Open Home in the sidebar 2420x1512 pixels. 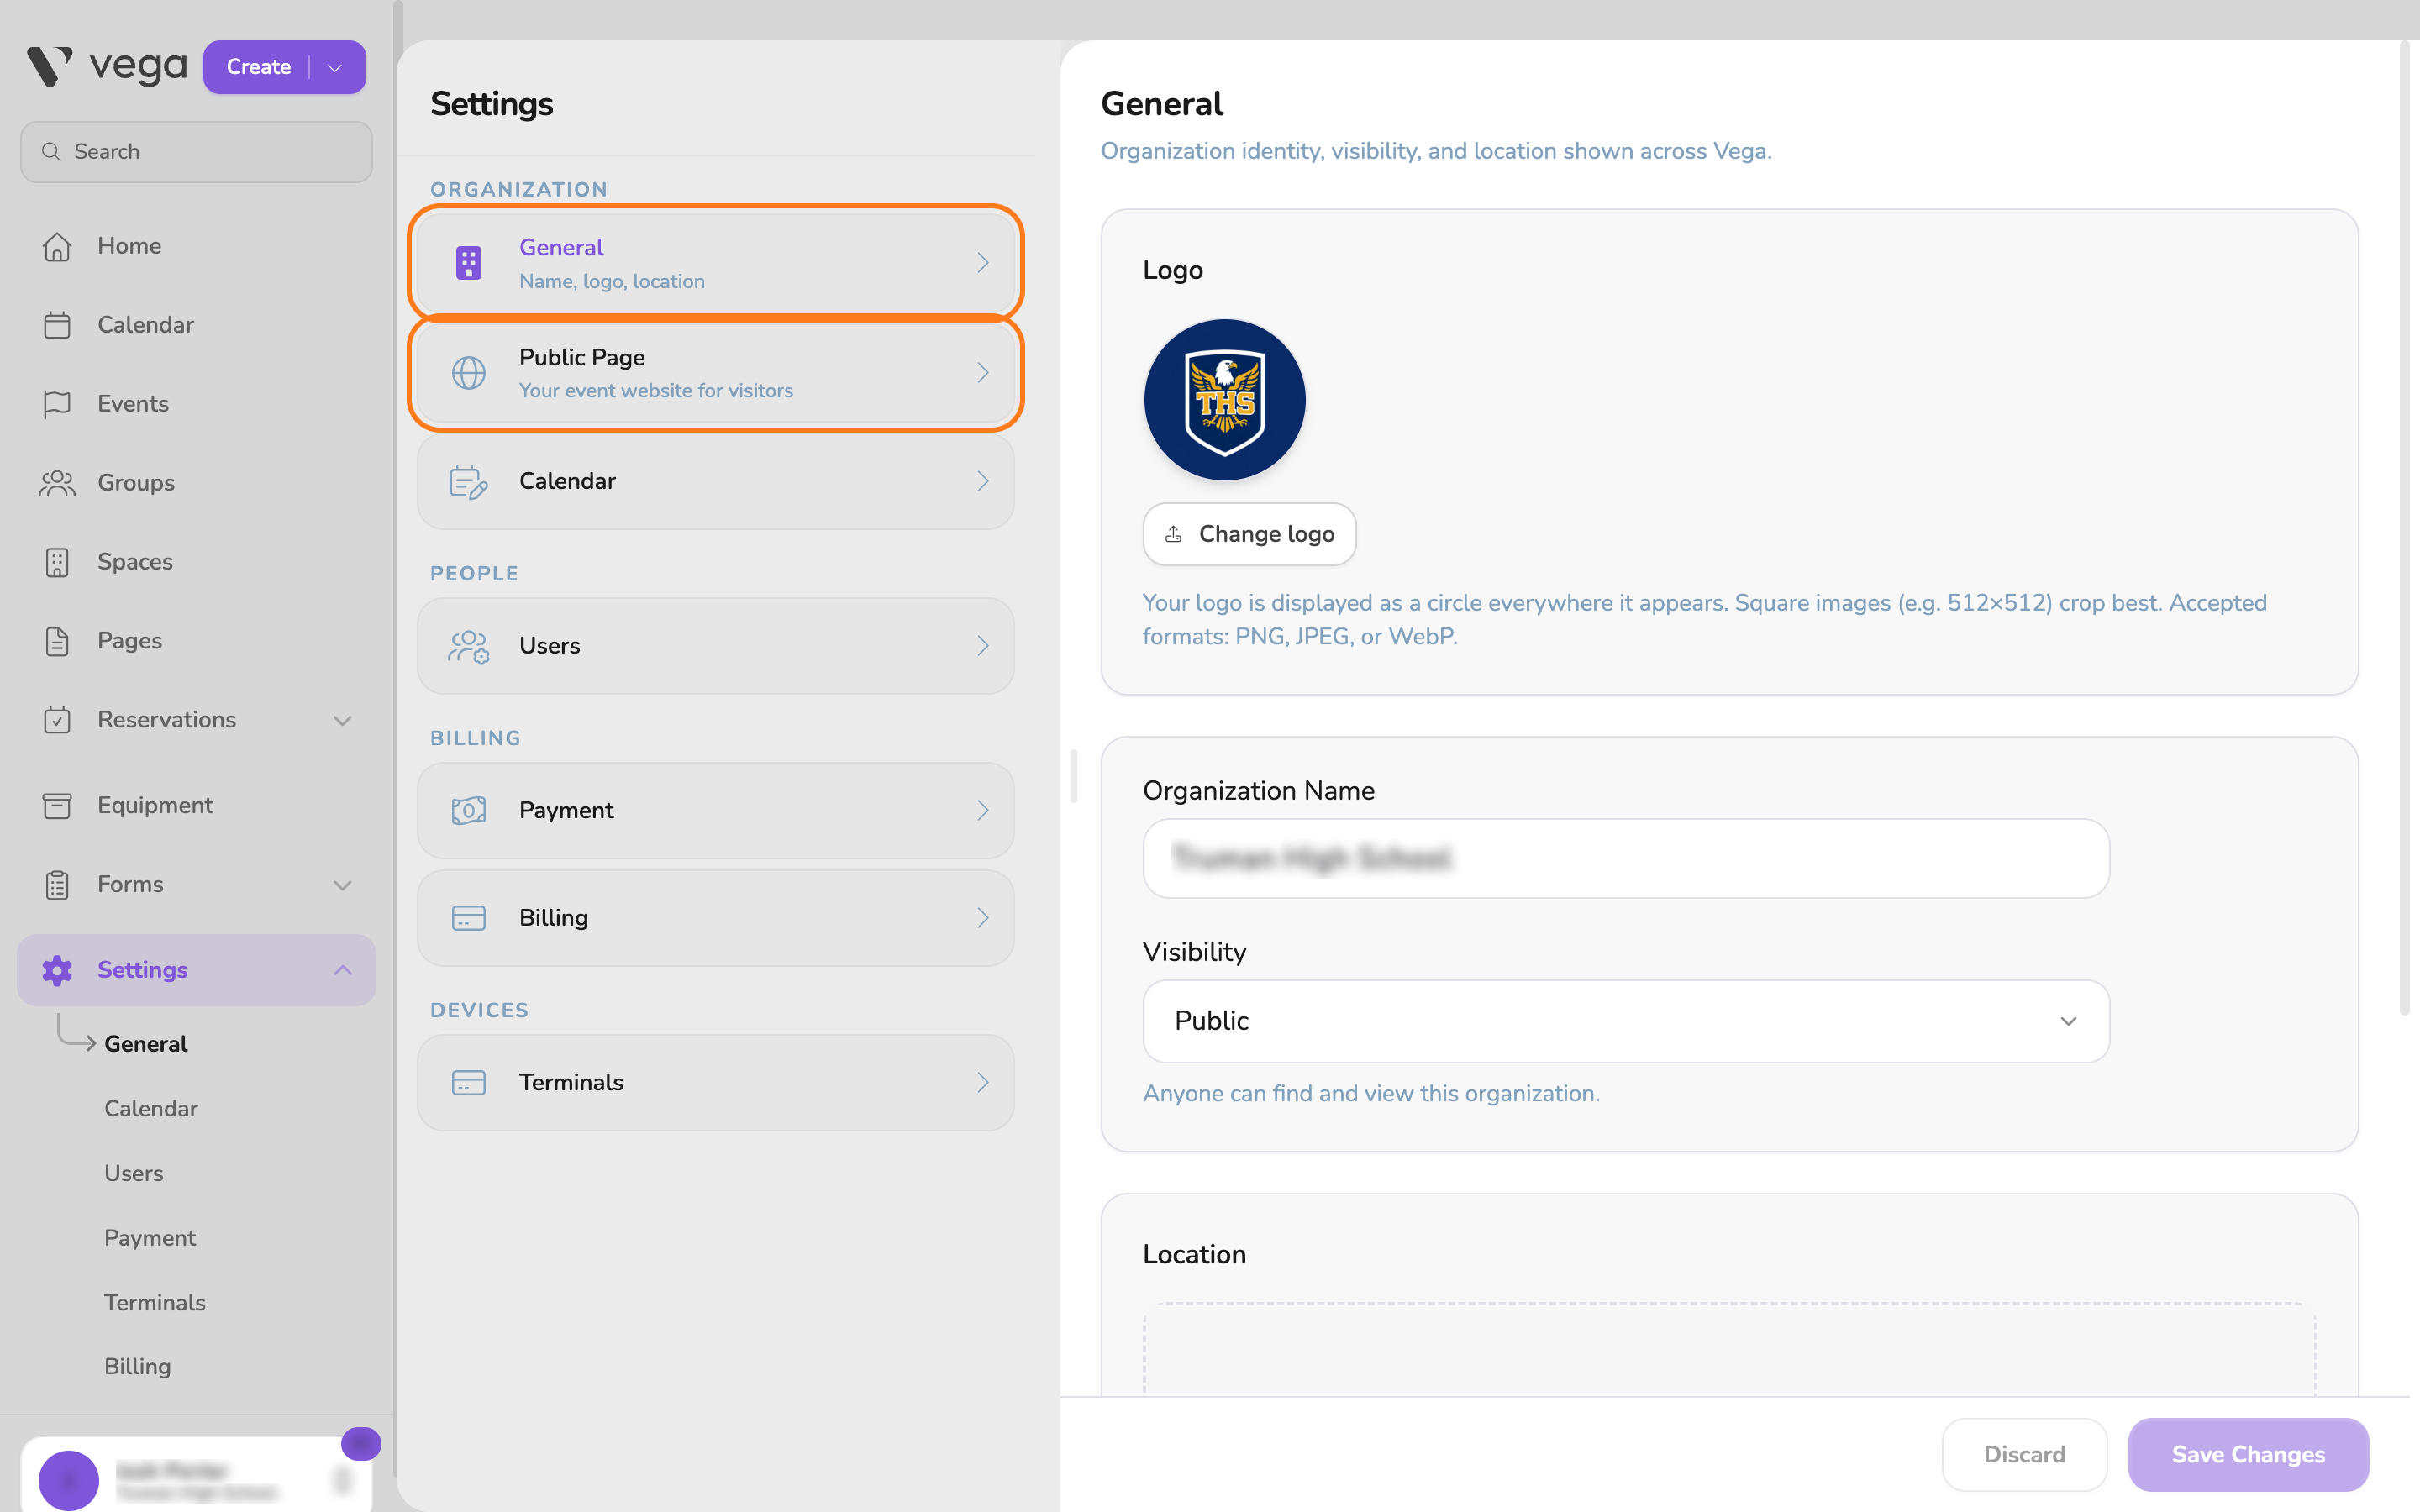click(197, 246)
